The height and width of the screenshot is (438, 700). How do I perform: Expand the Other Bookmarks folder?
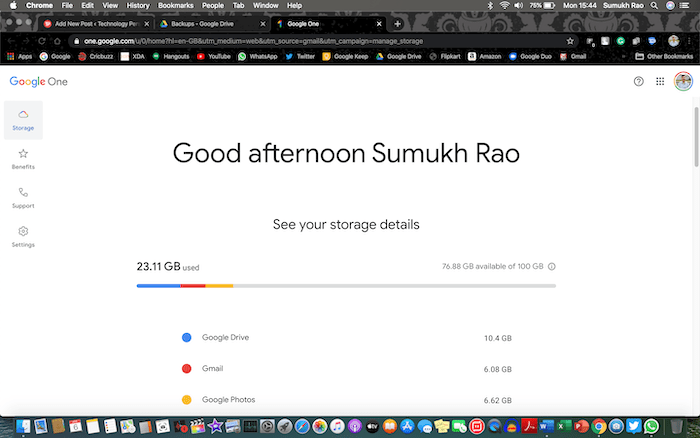coord(664,56)
